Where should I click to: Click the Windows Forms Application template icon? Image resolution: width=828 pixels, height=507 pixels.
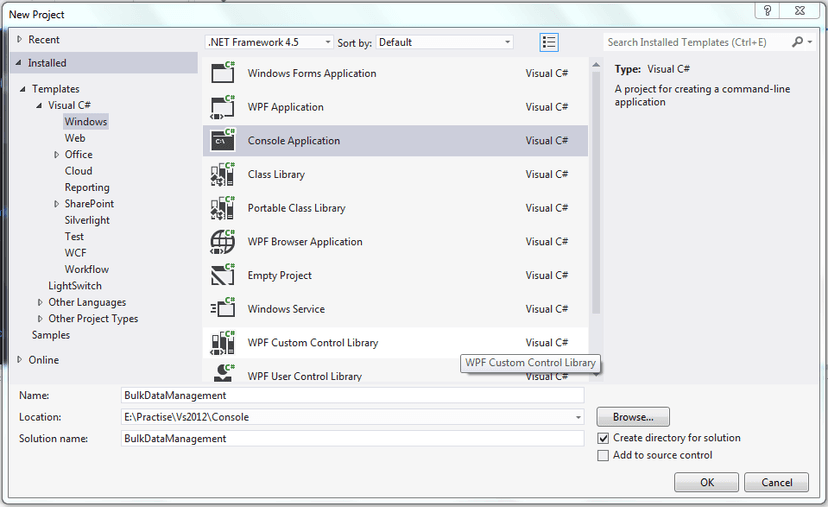223,73
